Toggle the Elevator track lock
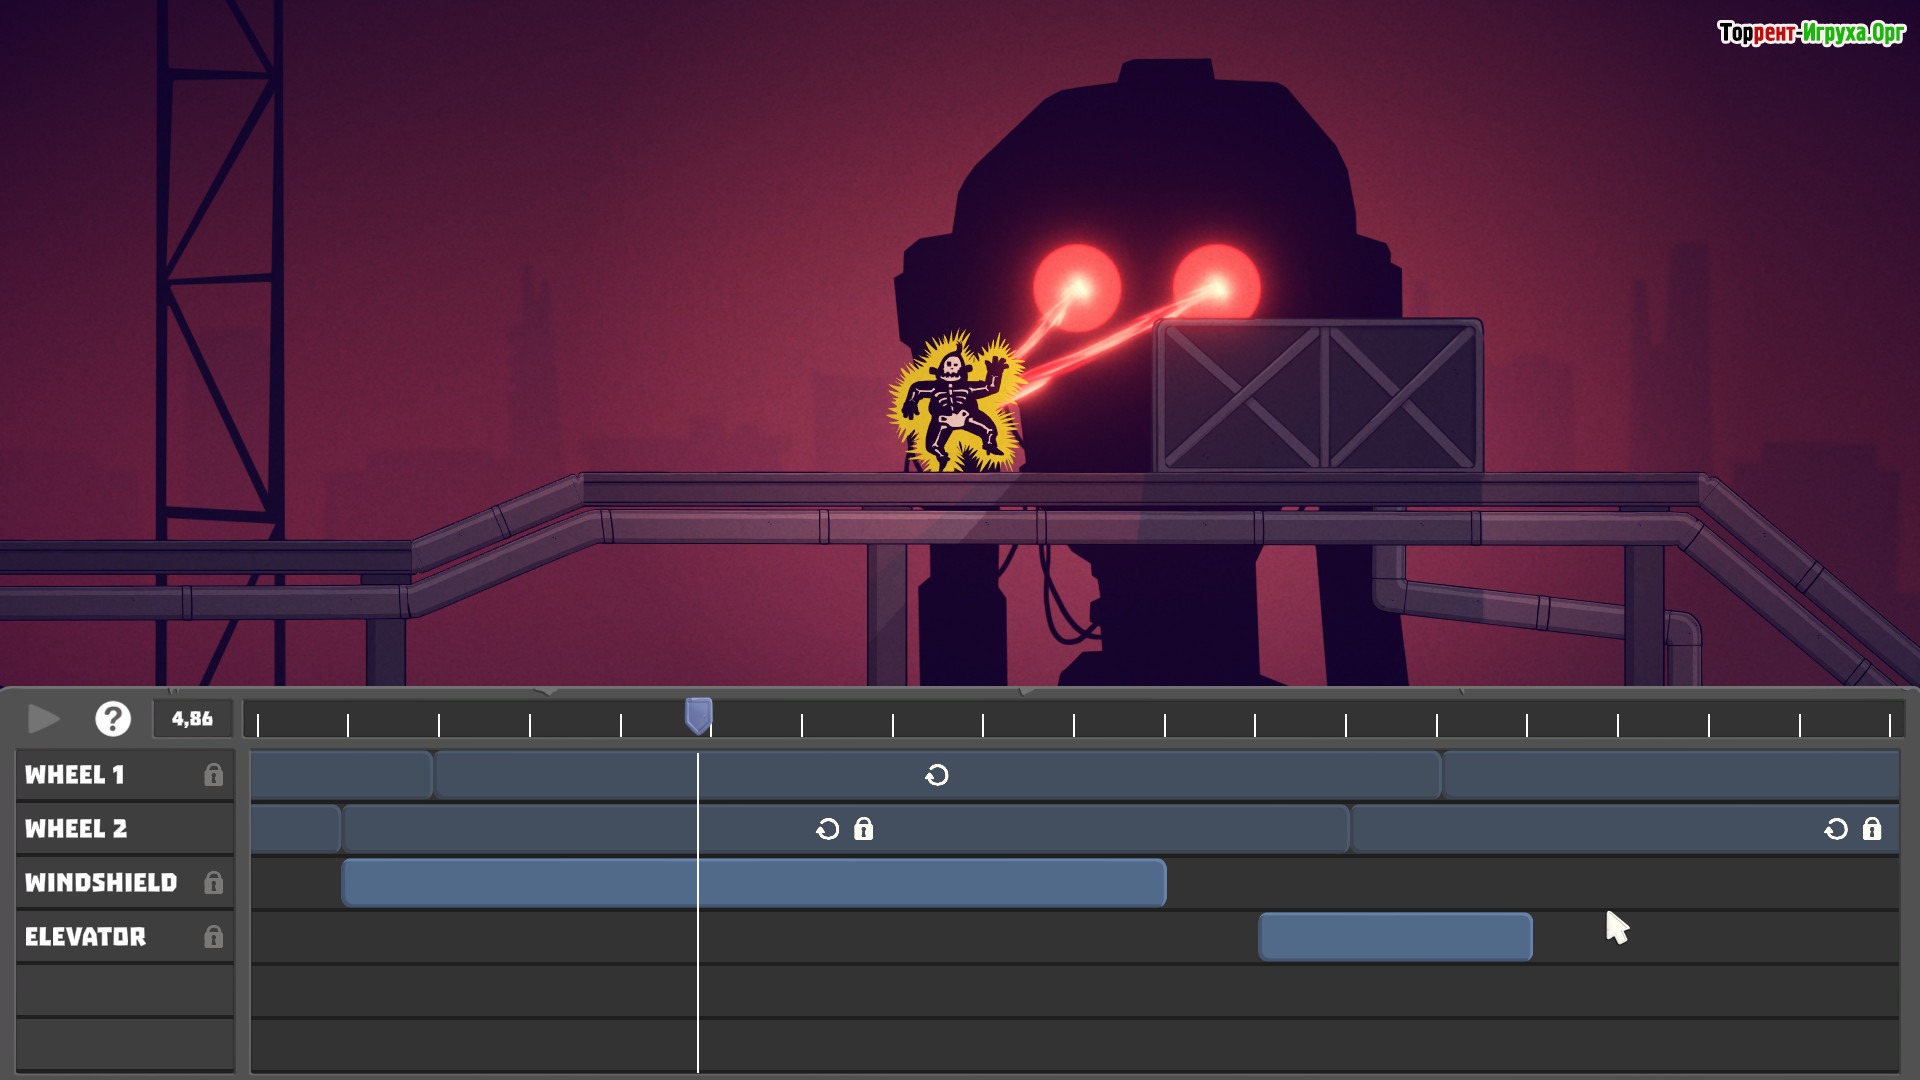This screenshot has height=1080, width=1920. pyautogui.click(x=213, y=937)
